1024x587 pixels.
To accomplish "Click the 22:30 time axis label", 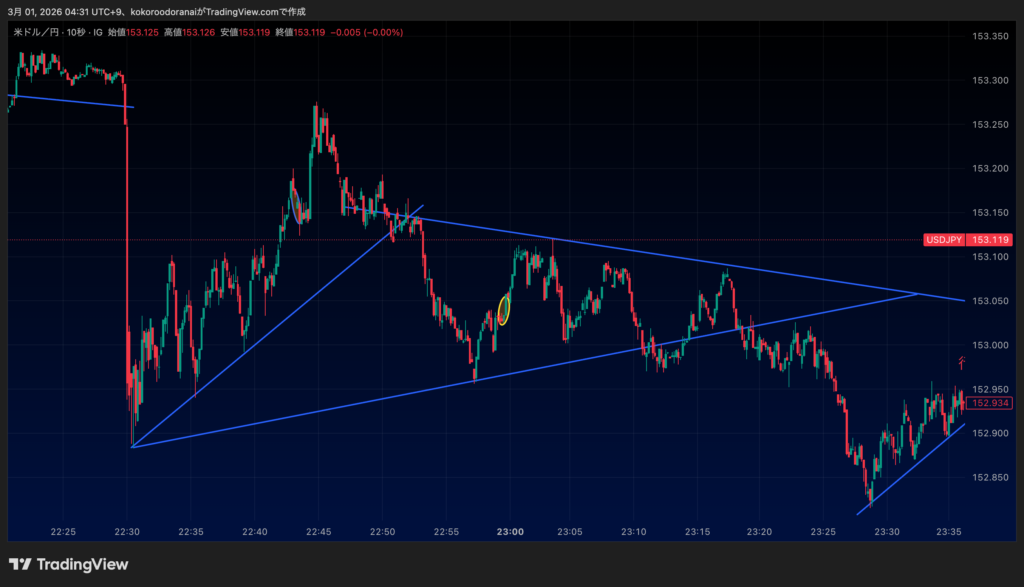I will [127, 532].
